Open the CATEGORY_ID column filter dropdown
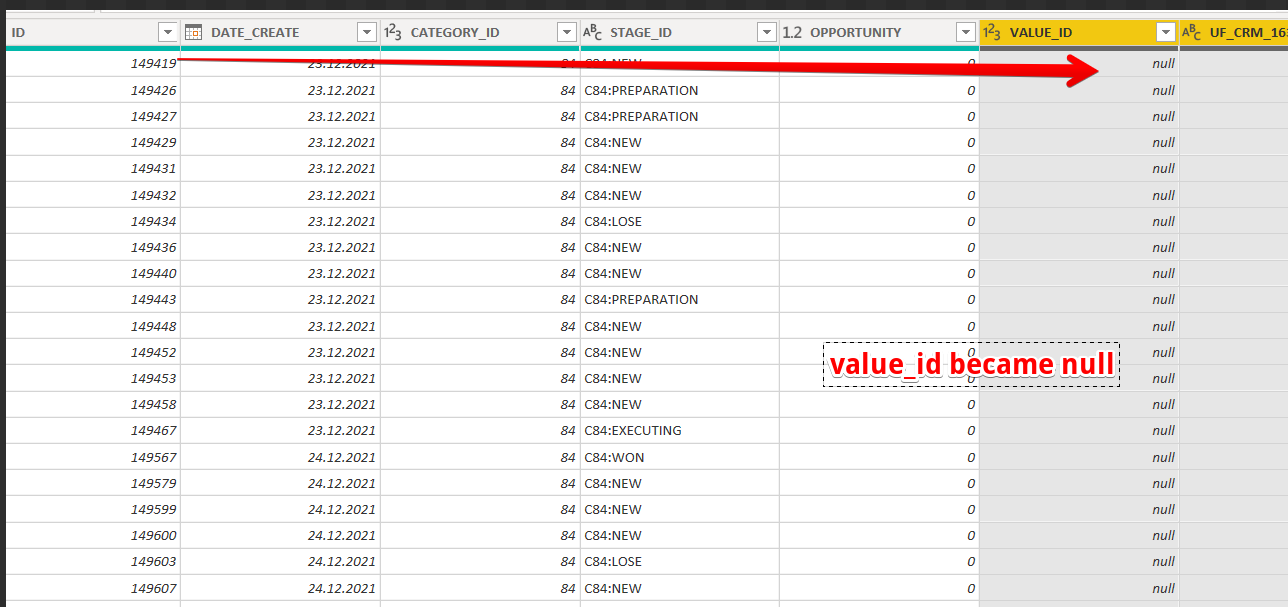Screen dimensions: 1288x607 (567, 32)
